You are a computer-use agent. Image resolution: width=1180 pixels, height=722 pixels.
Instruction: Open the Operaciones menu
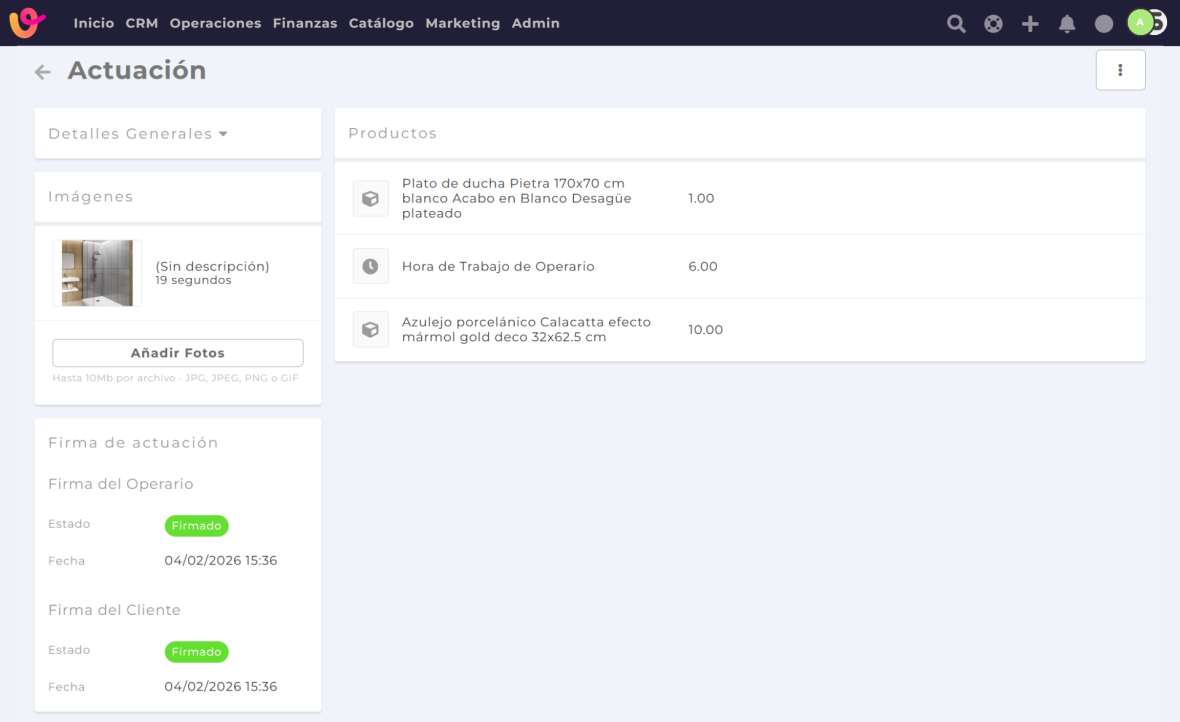pos(215,23)
